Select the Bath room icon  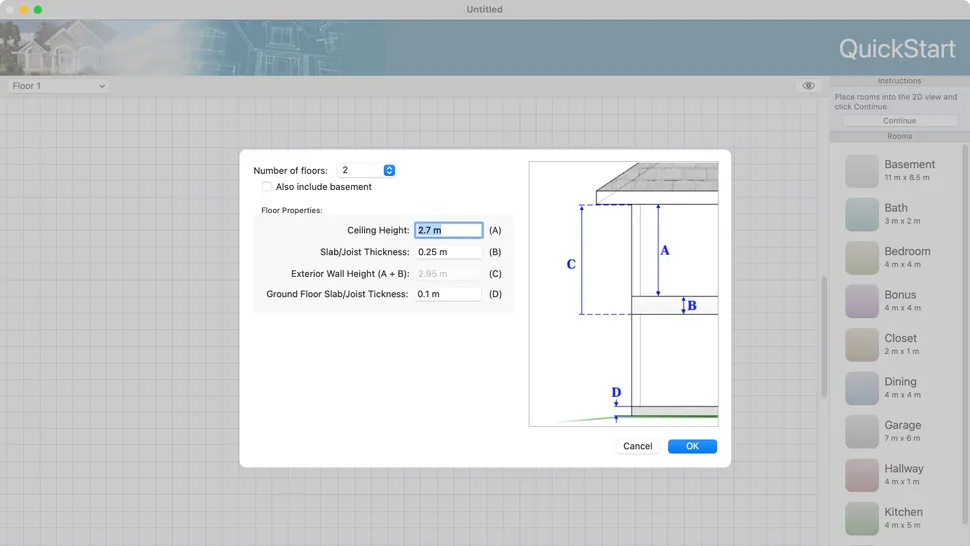tap(861, 214)
